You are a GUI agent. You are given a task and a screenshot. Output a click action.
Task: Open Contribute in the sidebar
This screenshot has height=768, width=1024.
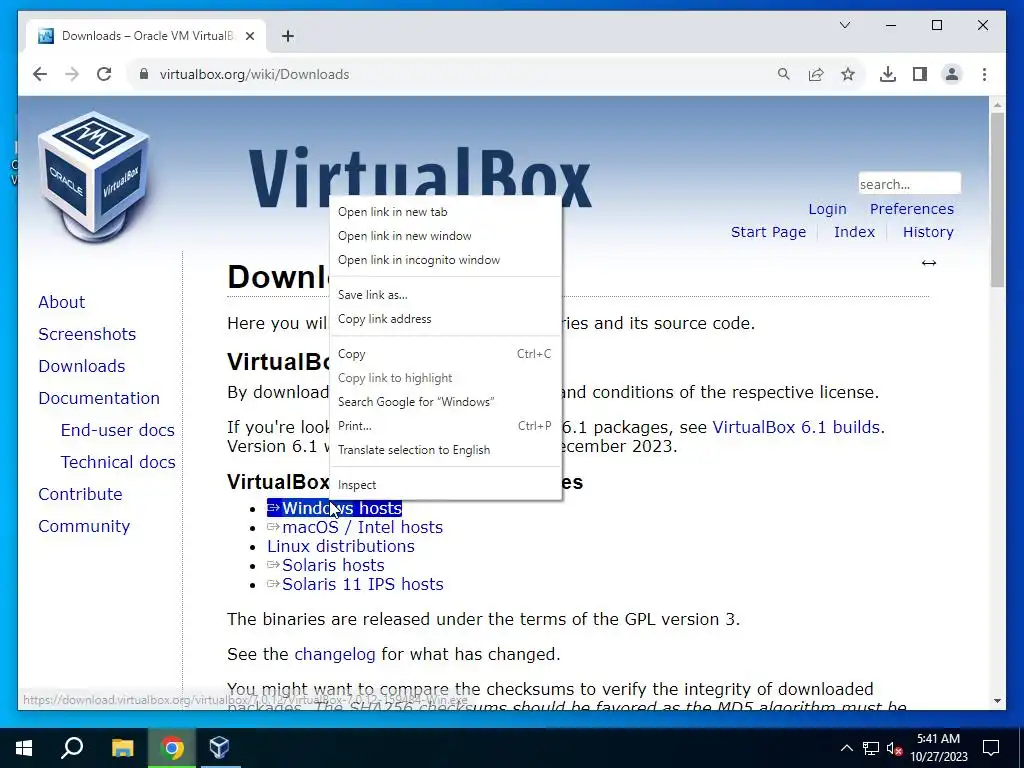pos(80,494)
